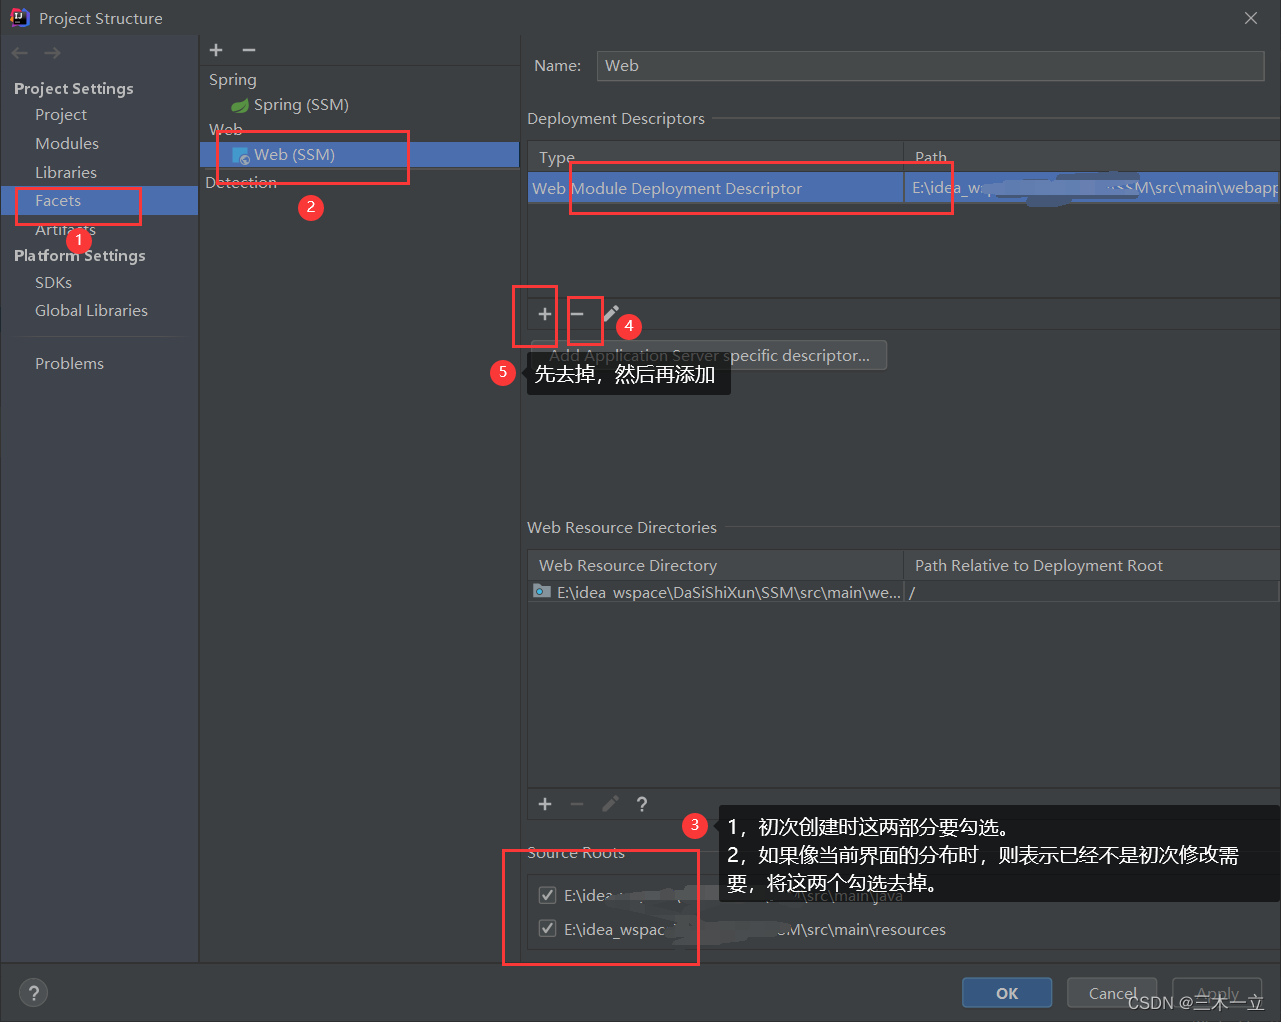Edit the deployment descriptor with pencil icon
This screenshot has width=1281, height=1022.
(x=610, y=314)
